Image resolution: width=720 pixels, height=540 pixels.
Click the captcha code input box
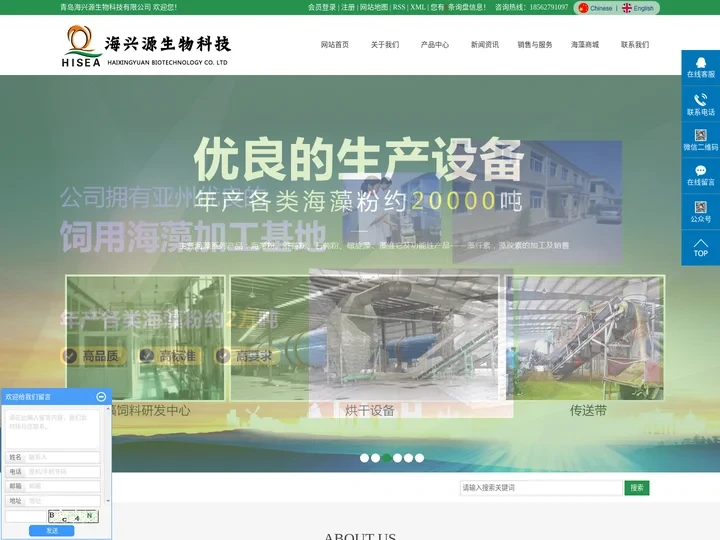pyautogui.click(x=26, y=516)
